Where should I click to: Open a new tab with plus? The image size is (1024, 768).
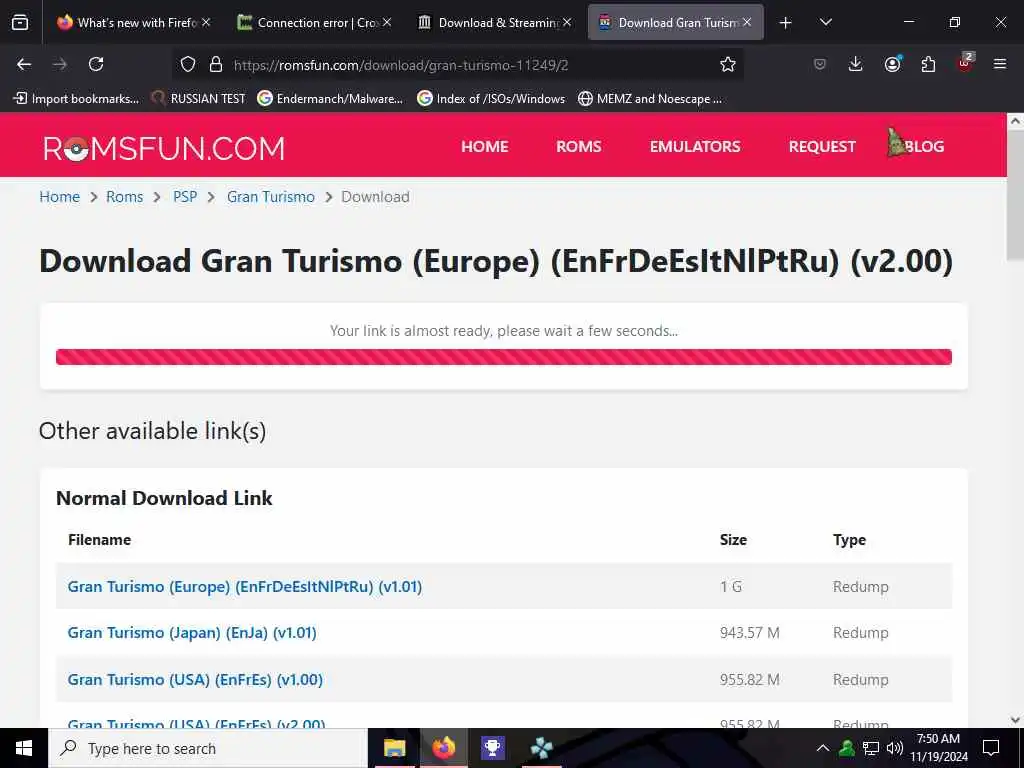click(x=786, y=23)
